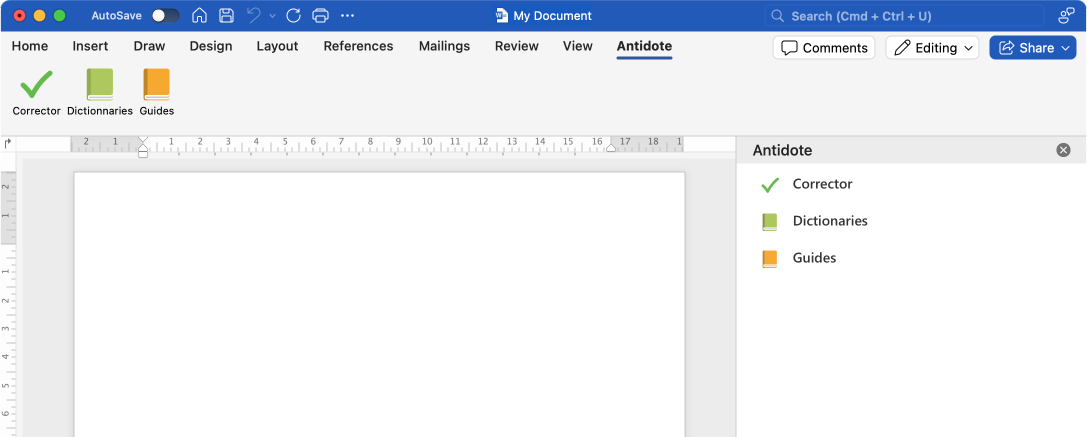Viewport: 1087px width, 437px height.
Task: Click the Home icon in title bar
Action: click(x=200, y=16)
